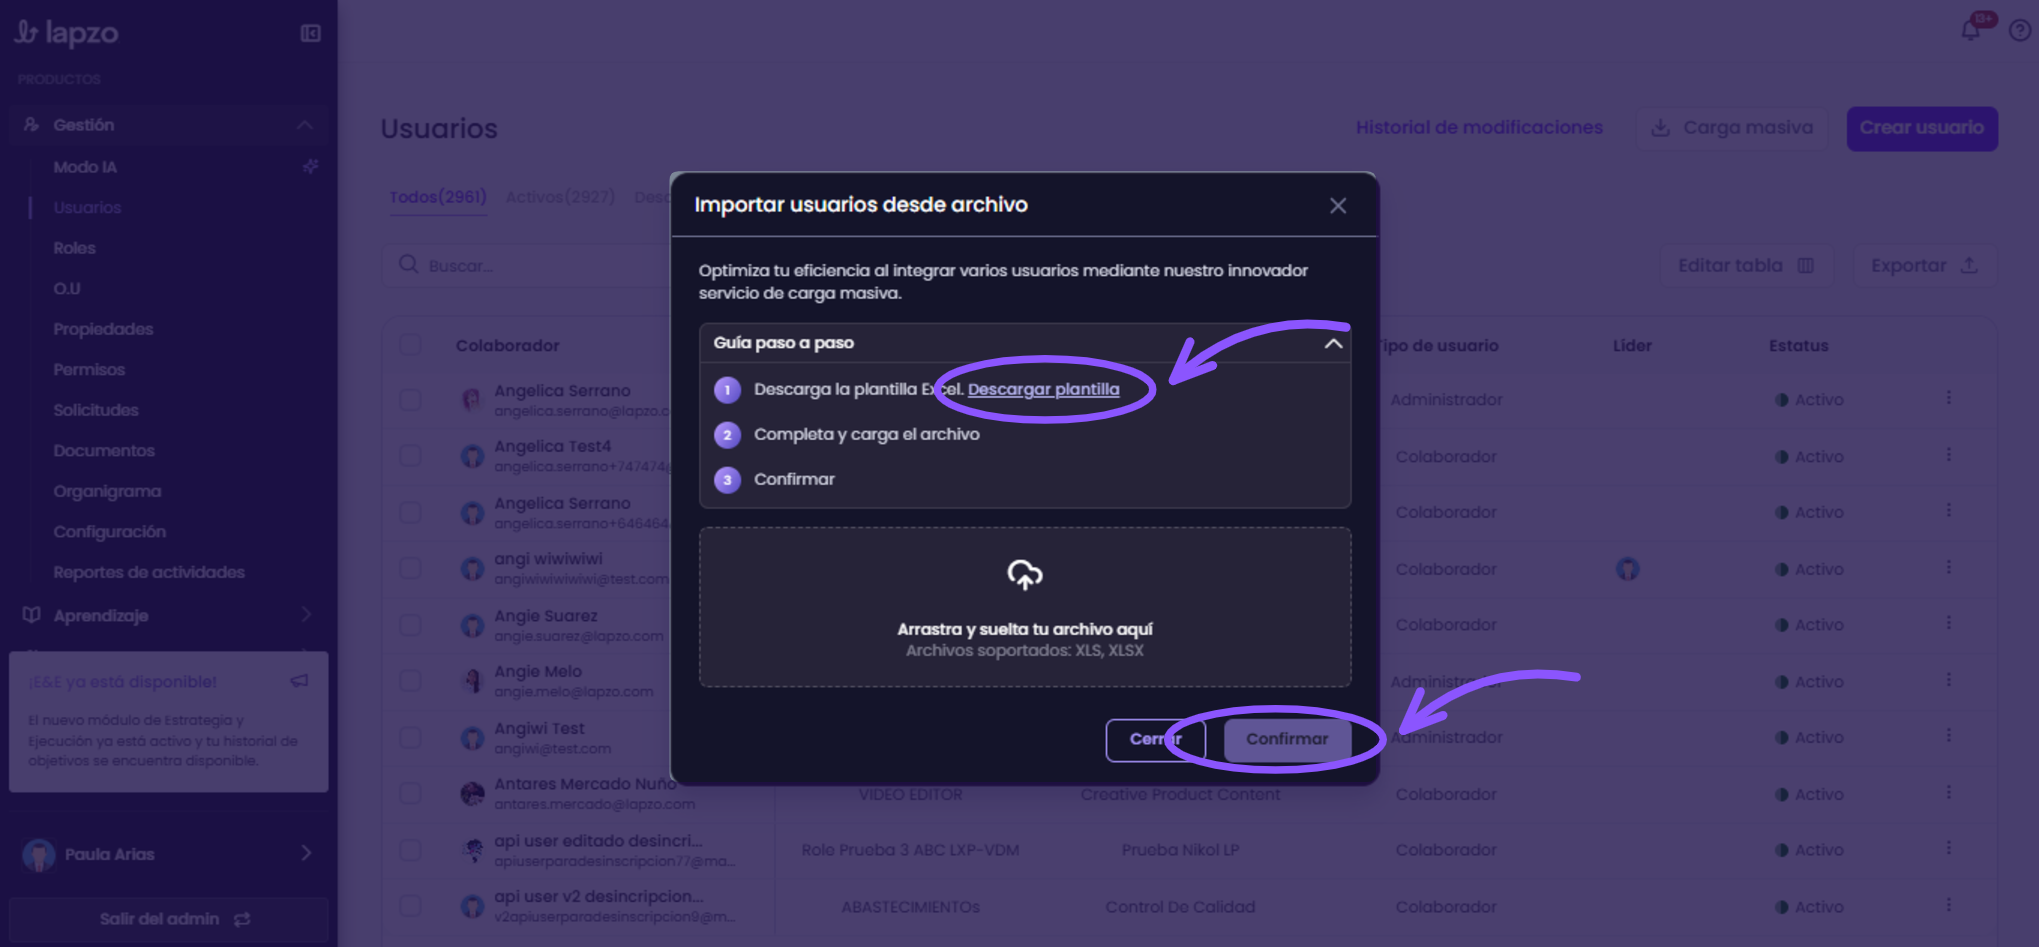Open the Exportar options
This screenshot has width=2039, height=947.
[x=1924, y=266]
